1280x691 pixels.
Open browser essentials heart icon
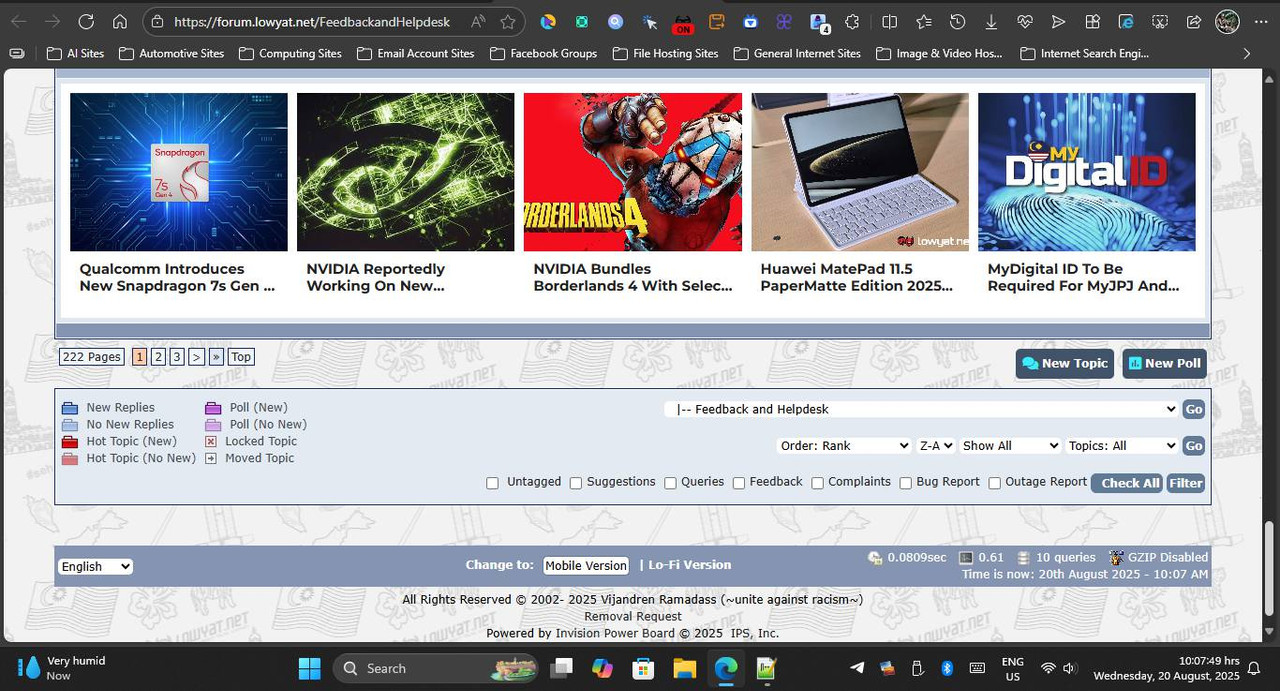[x=1025, y=21]
